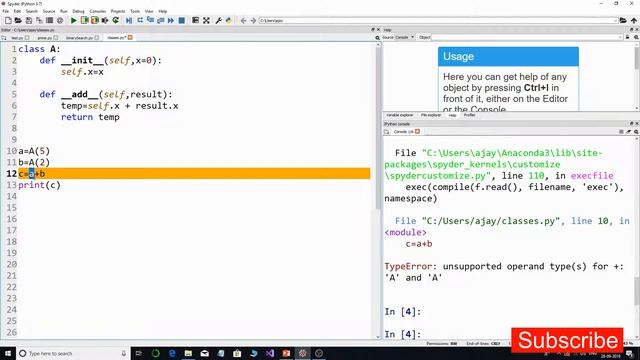This screenshot has width=640, height=360.
Task: Open Source Console dropdown in Help pane
Action: point(404,37)
